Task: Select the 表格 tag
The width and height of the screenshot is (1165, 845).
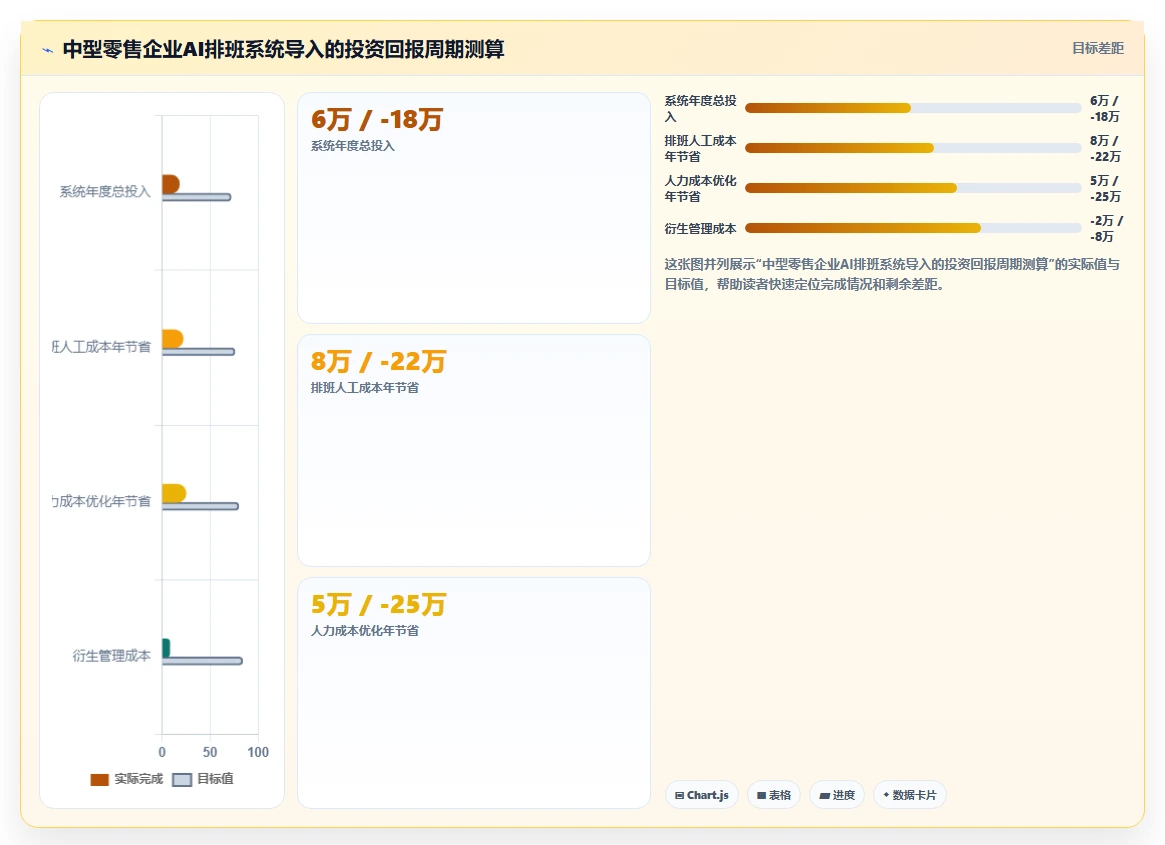Action: click(773, 795)
